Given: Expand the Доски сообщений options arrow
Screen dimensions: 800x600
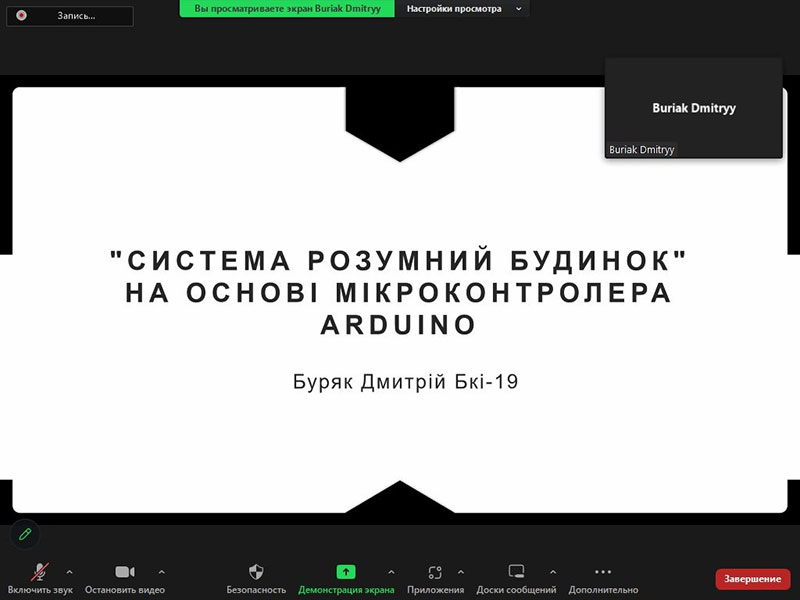Looking at the screenshot, I should pyautogui.click(x=553, y=572).
